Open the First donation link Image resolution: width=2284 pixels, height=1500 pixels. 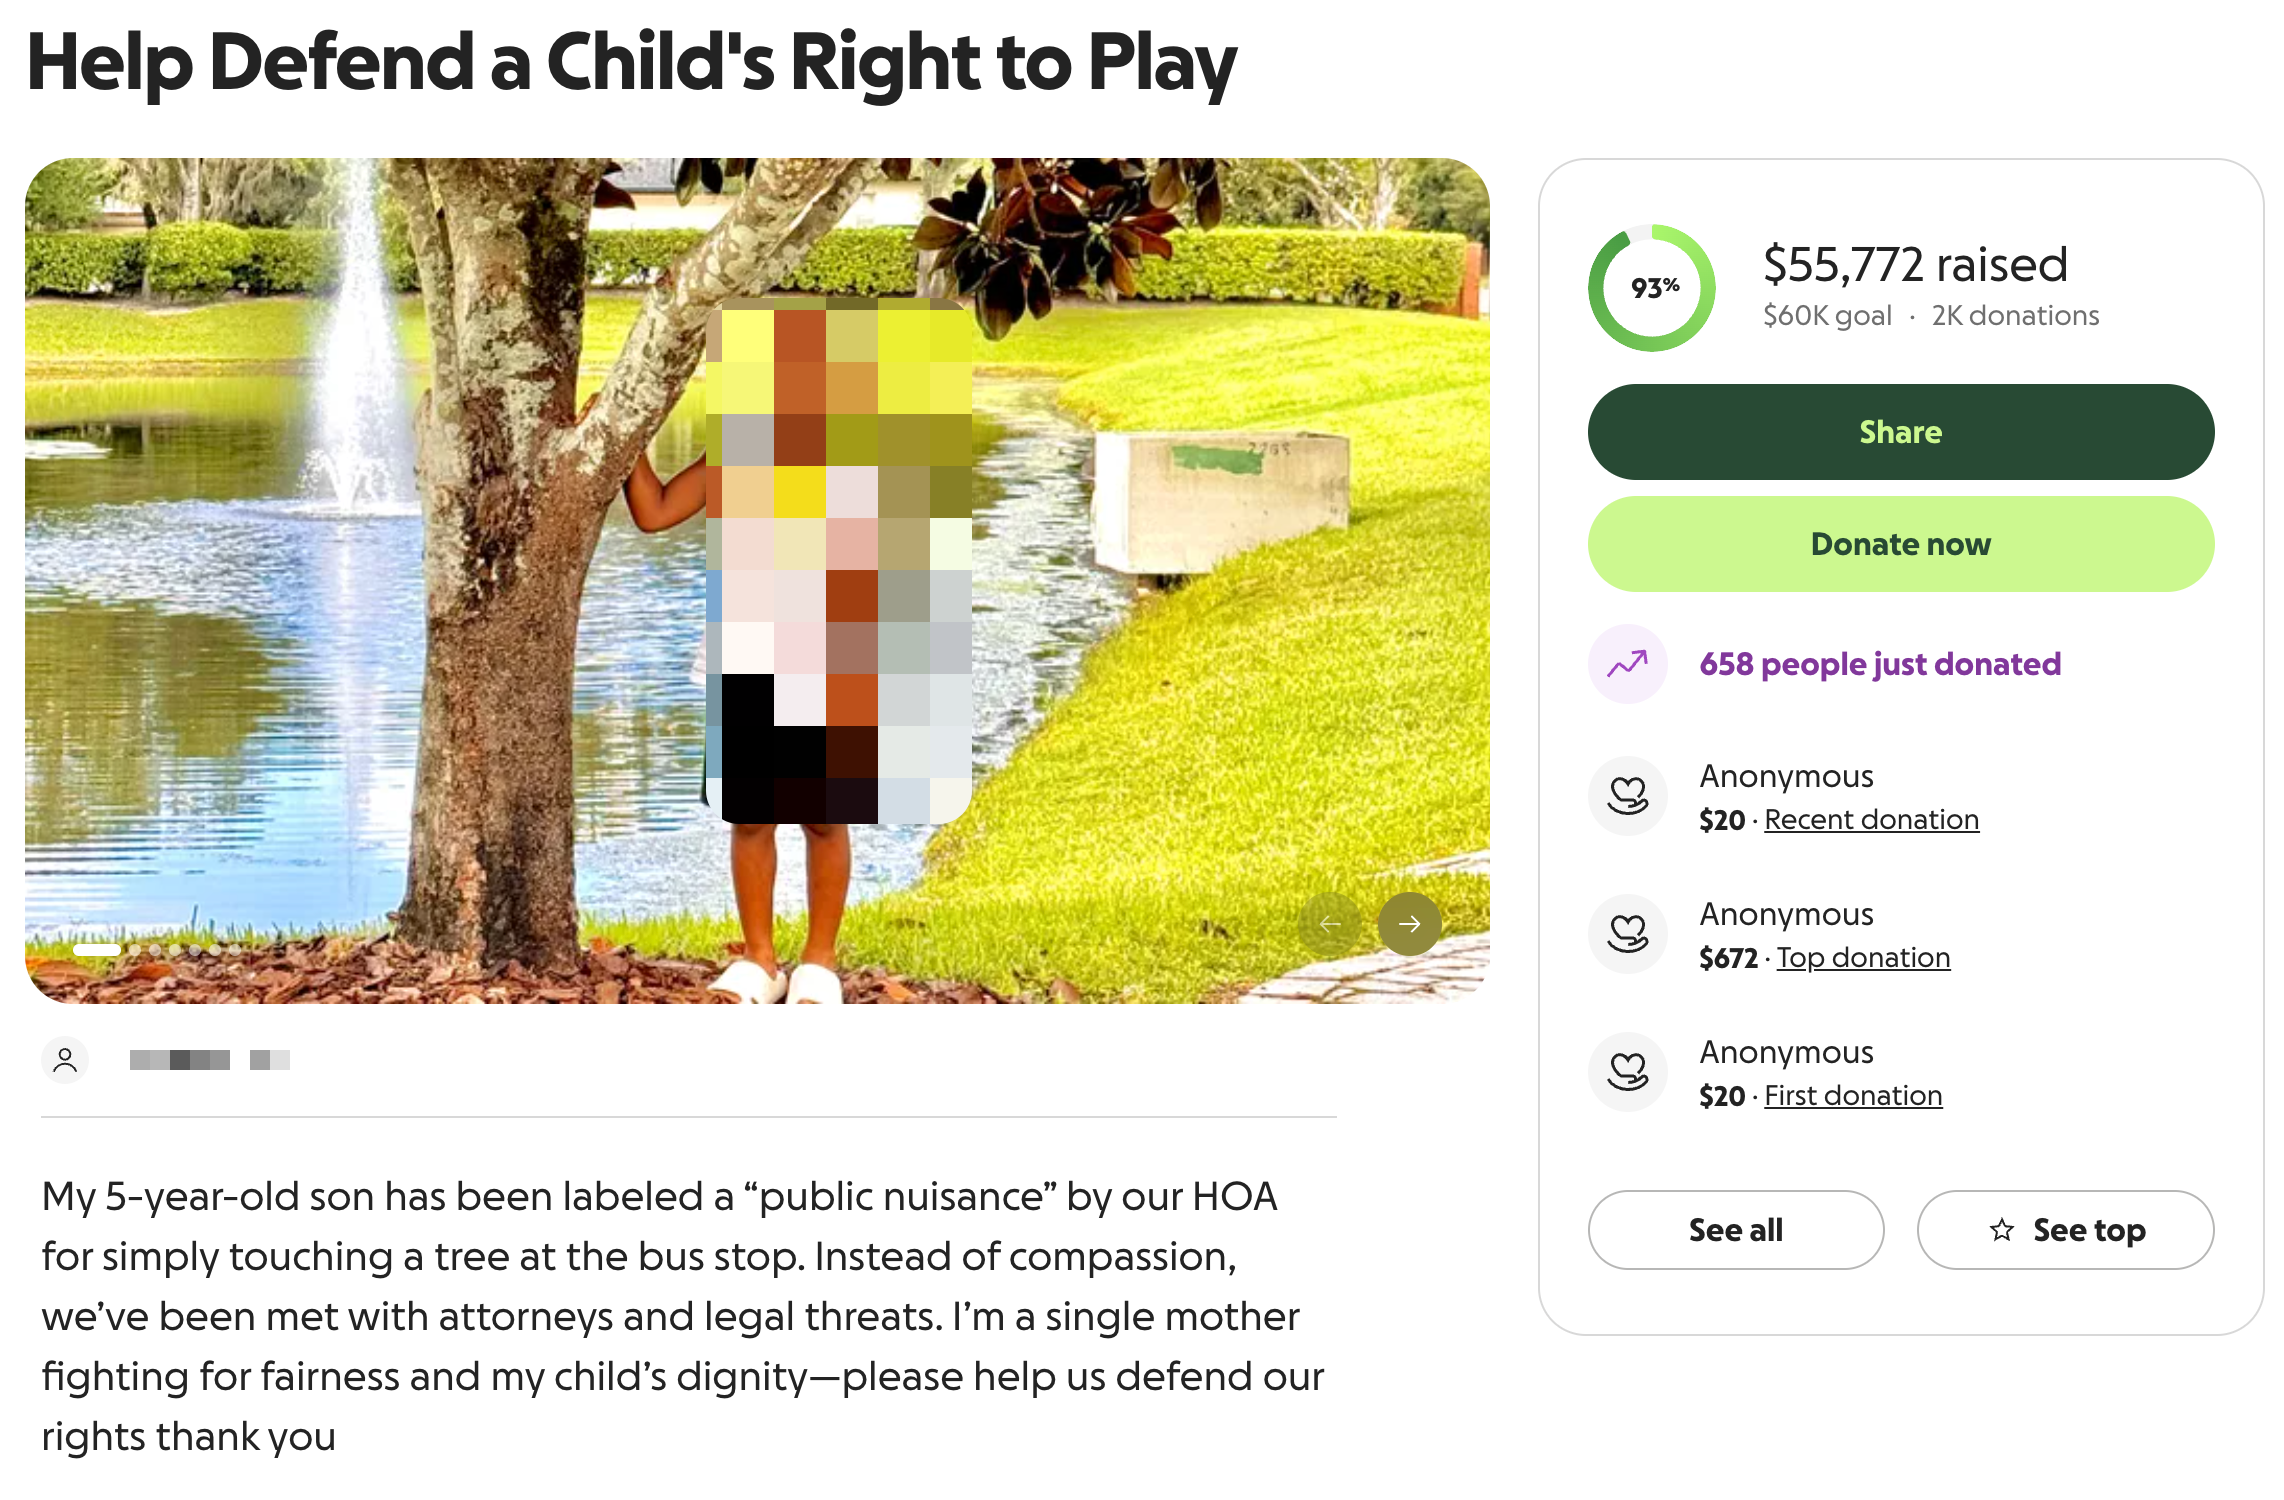pyautogui.click(x=1852, y=1095)
